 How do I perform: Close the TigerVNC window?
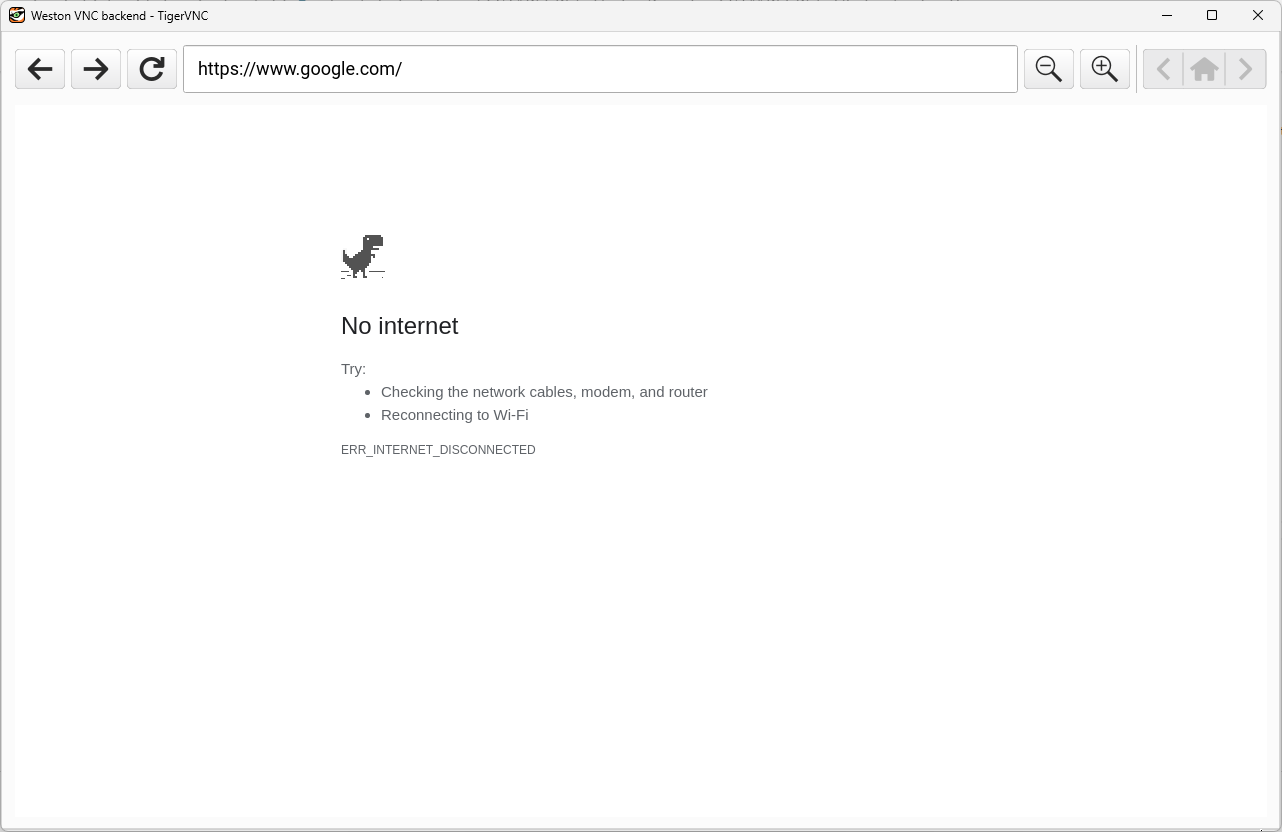[1258, 15]
